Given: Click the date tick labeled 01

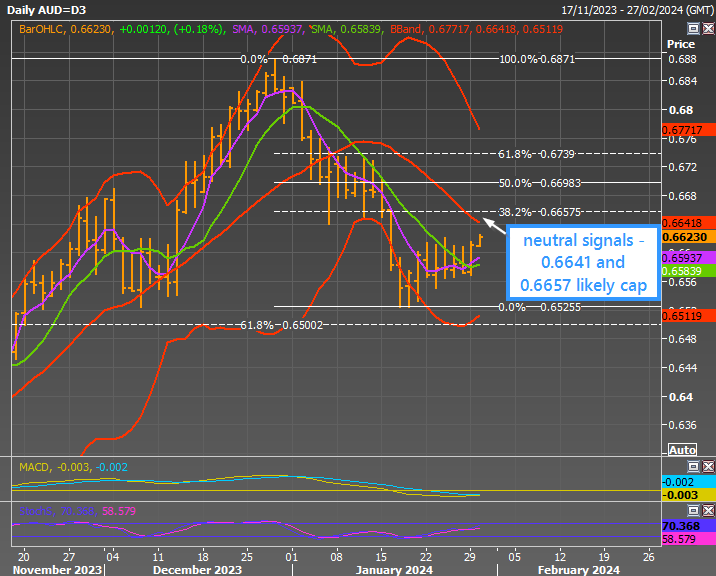Looking at the screenshot, I should [291, 557].
